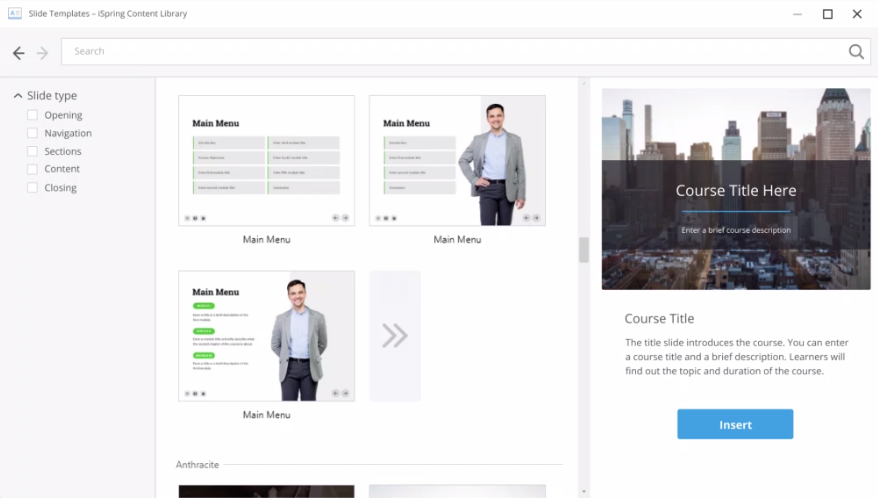878x498 pixels.
Task: Go forward with the right arrow icon
Action: point(42,53)
